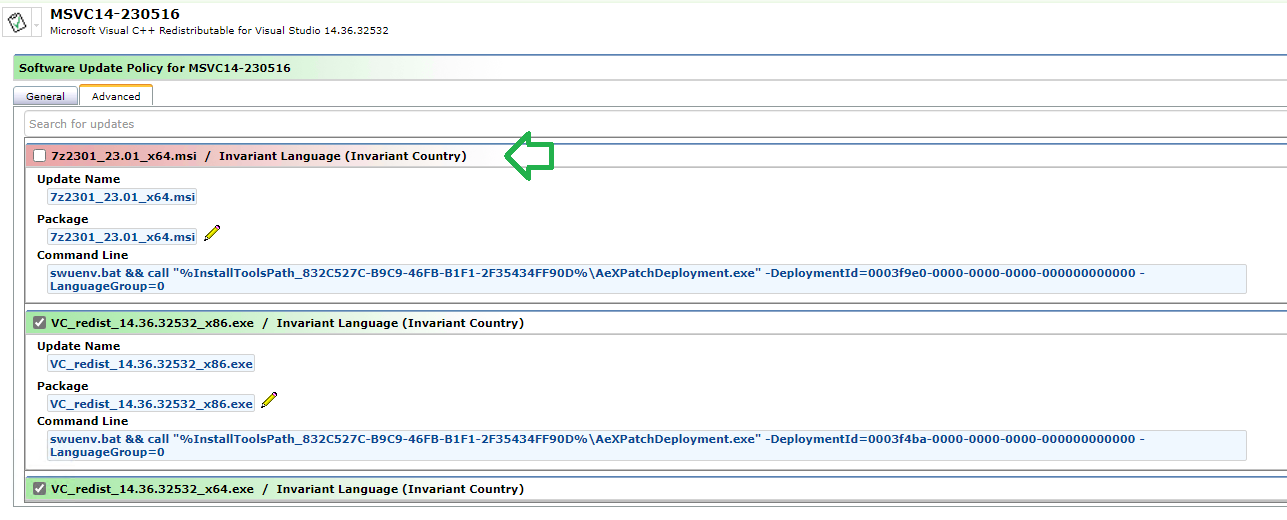Select the 7z2301_23.01_x64.msi header row title
This screenshot has height=520, width=1287.
coord(258,156)
